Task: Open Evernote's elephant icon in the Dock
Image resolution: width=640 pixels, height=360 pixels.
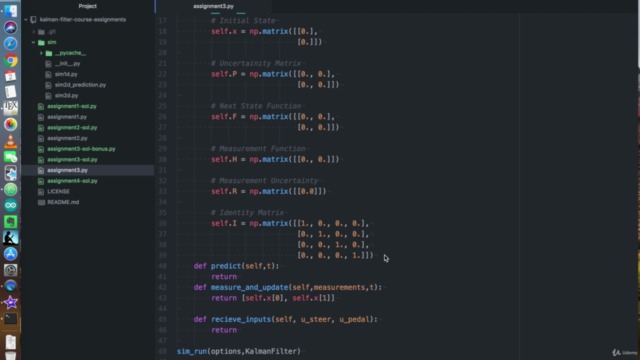Action: tap(11, 222)
